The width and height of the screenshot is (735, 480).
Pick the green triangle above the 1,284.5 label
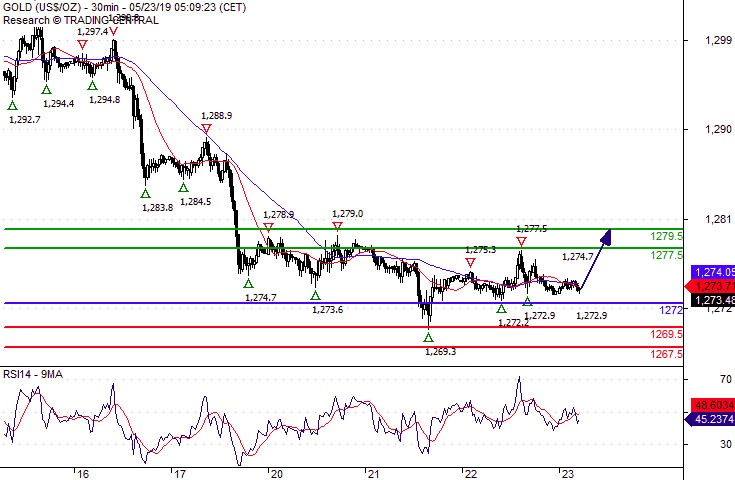(x=183, y=188)
